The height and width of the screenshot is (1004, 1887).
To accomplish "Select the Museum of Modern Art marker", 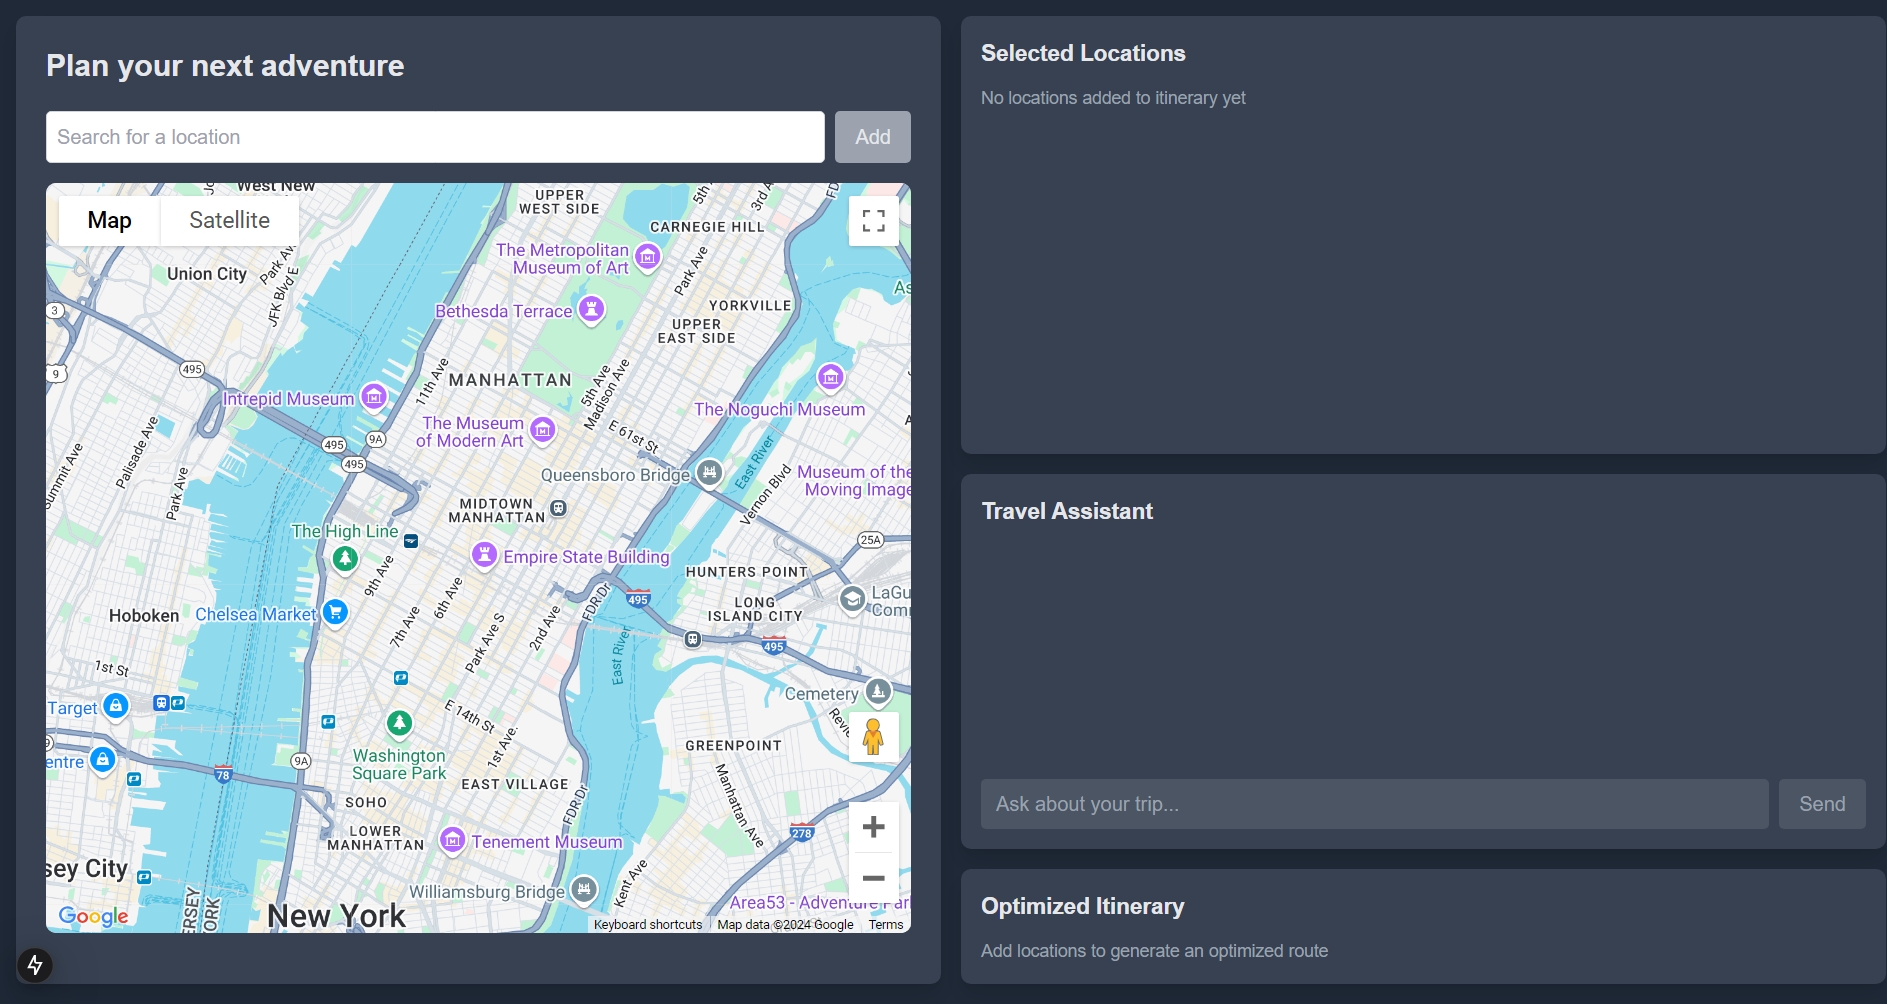I will [543, 430].
